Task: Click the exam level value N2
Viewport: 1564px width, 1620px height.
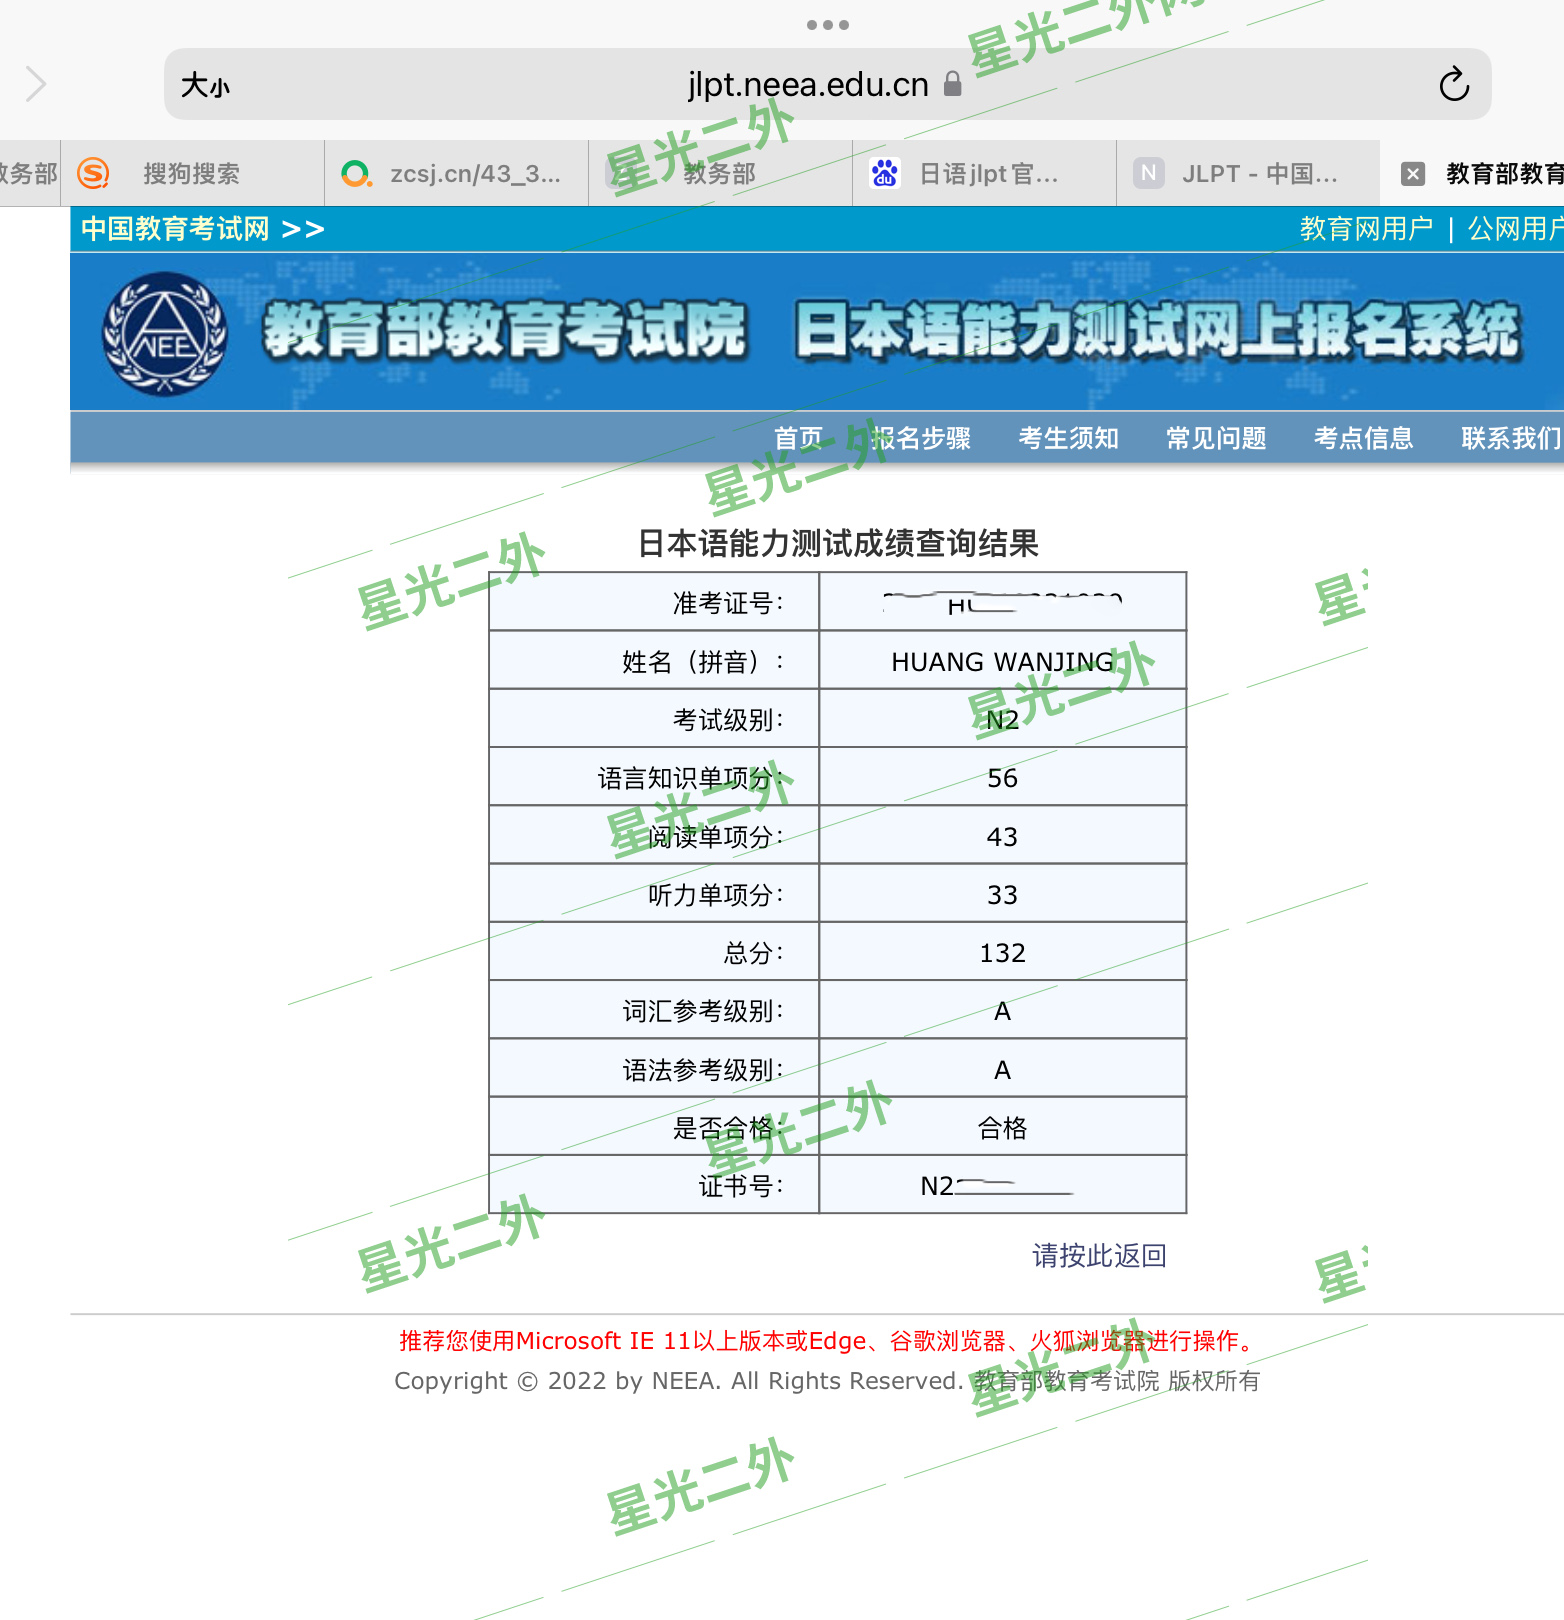Action: (x=1002, y=720)
